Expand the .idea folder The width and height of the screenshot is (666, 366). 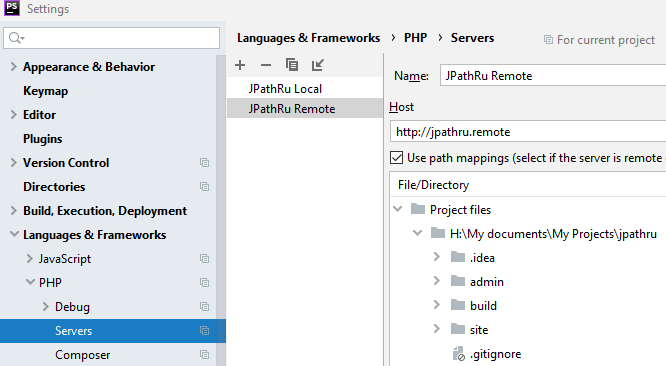(436, 257)
